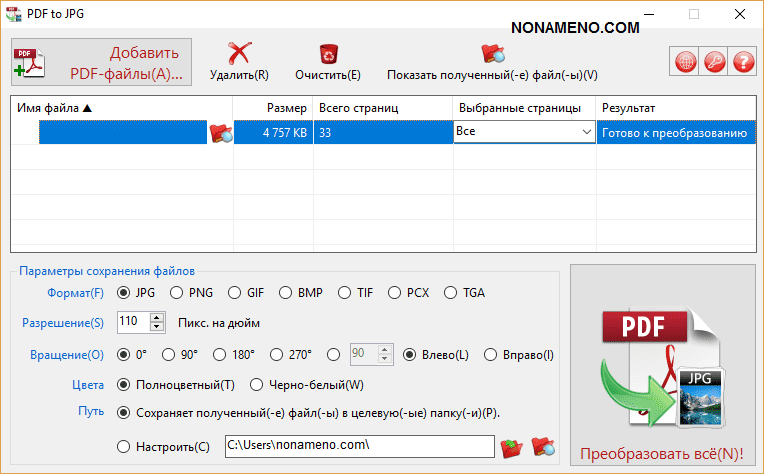Viewport: 764px width, 474px height.
Task: Click the browse folder icon next to path
Action: point(512,446)
